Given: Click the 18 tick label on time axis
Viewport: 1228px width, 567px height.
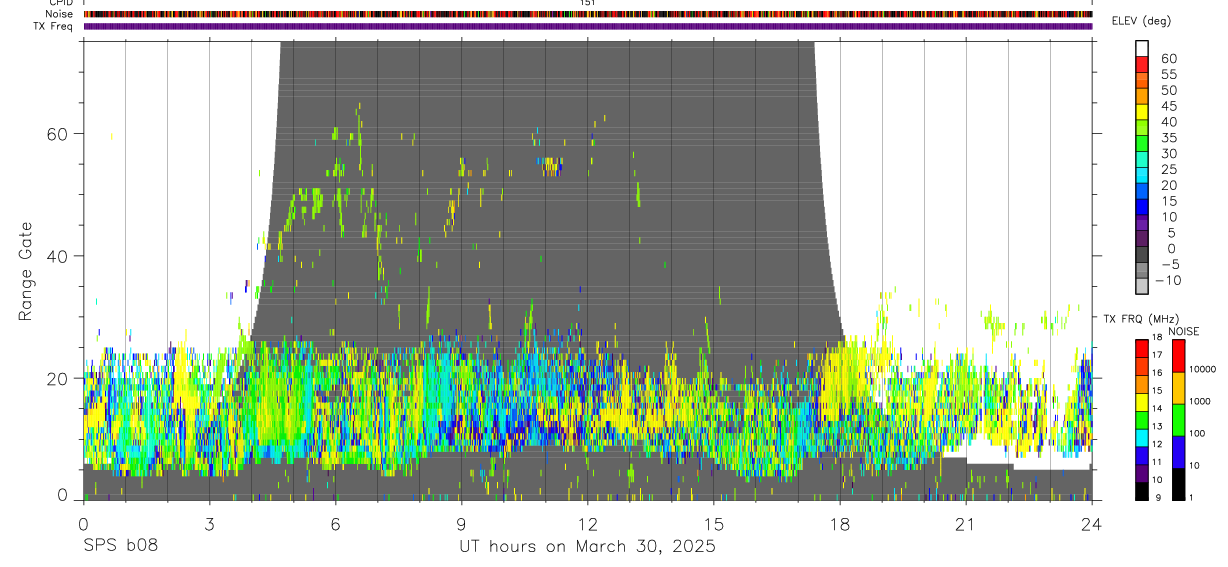Looking at the screenshot, I should 839,524.
